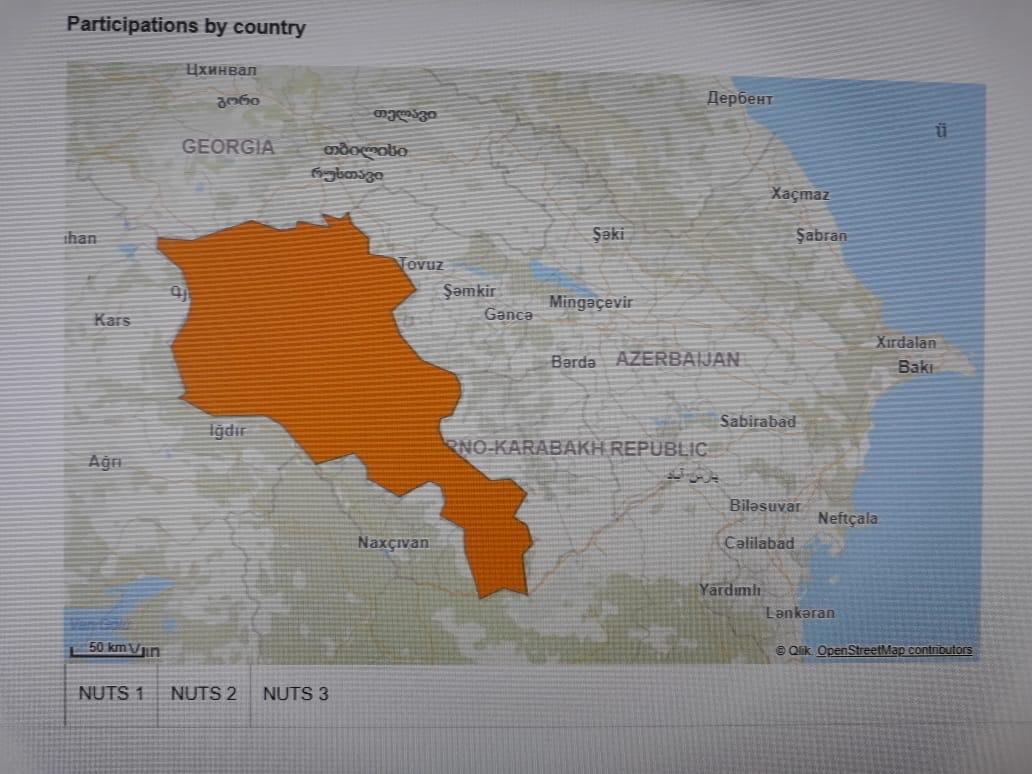This screenshot has width=1032, height=774.
Task: Click the Sabirabad city label
Action: pyautogui.click(x=758, y=421)
